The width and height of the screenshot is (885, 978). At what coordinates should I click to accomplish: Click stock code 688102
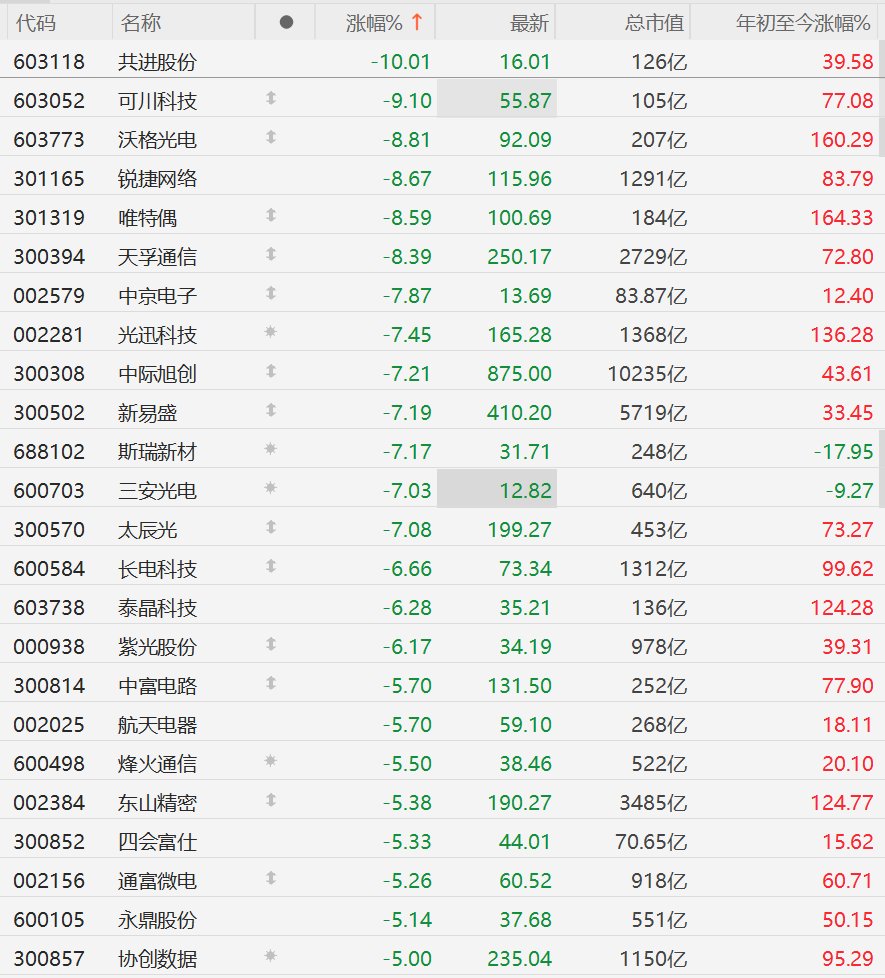[49, 452]
